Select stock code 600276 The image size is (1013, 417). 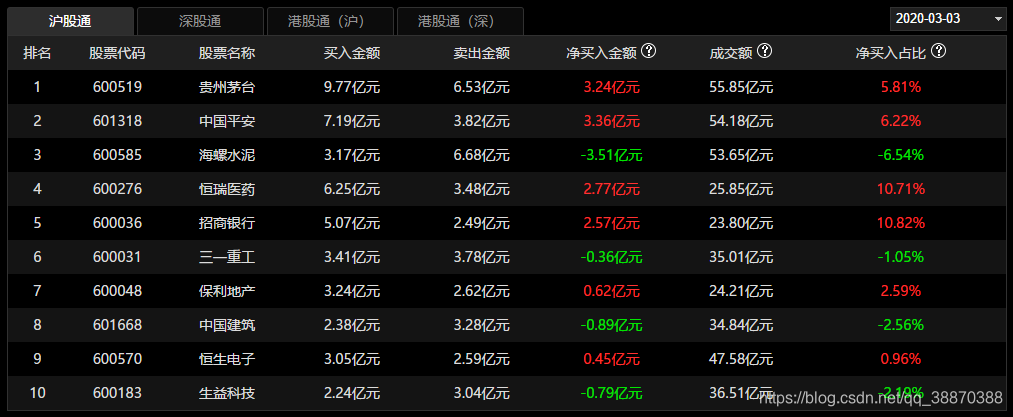click(117, 189)
